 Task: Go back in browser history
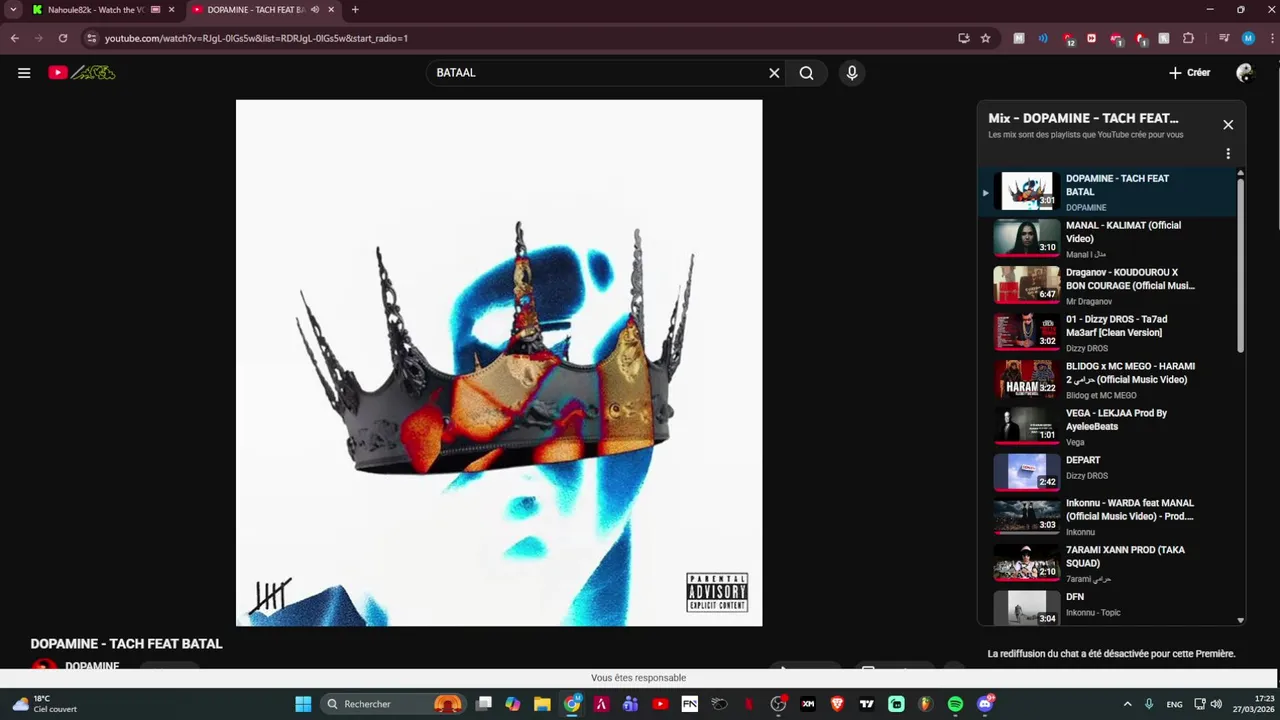(x=15, y=38)
